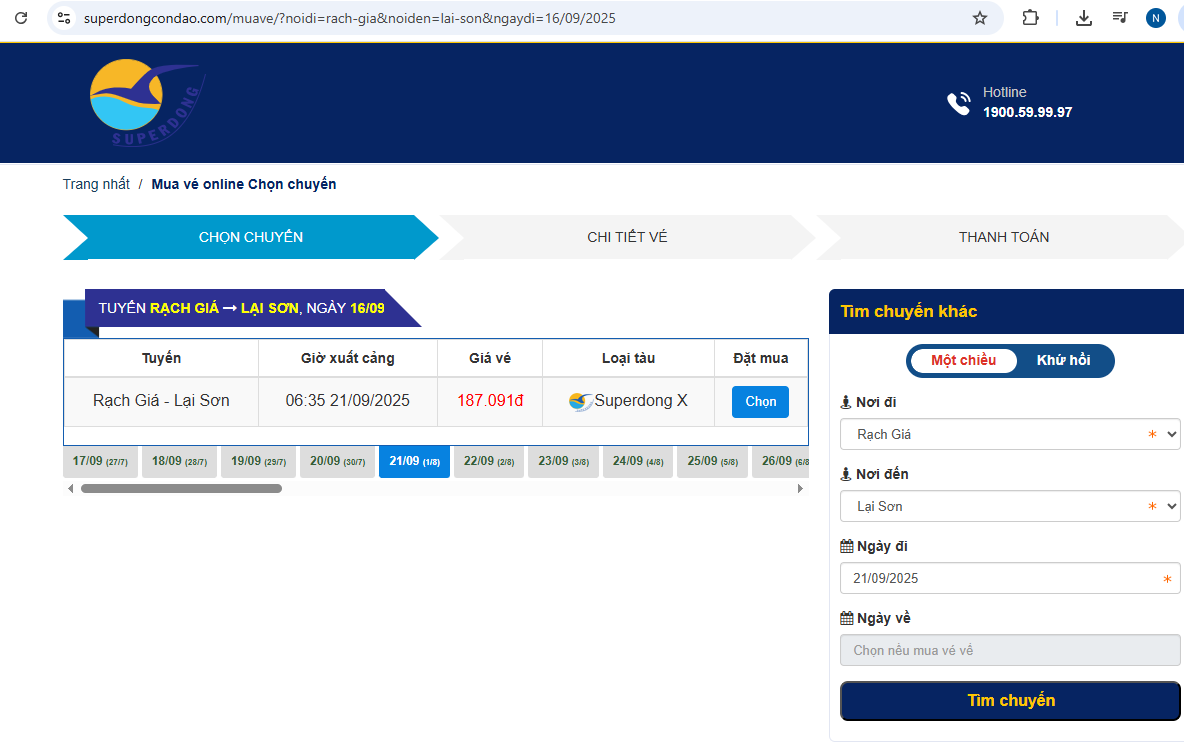The image size is (1184, 752).
Task: Click the media control icon in toolbar
Action: tap(1120, 18)
